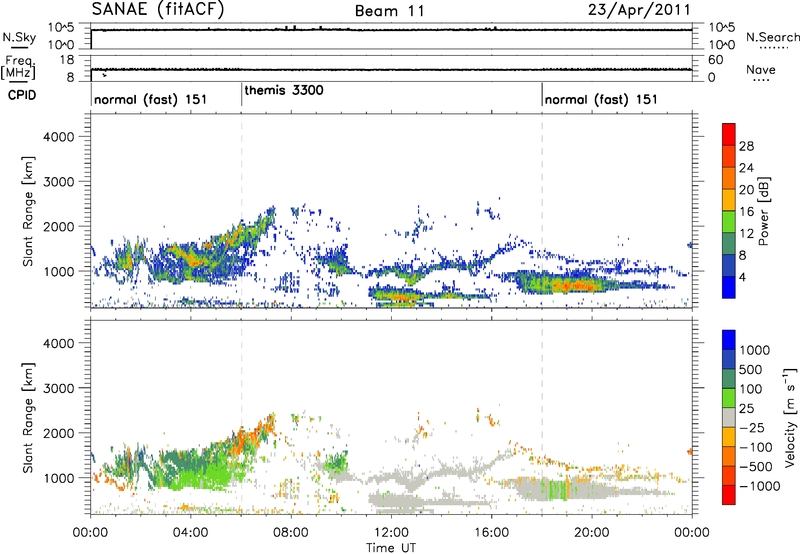This screenshot has width=800, height=554.
Task: Click the 'Nave' legend label
Action: pyautogui.click(x=761, y=69)
